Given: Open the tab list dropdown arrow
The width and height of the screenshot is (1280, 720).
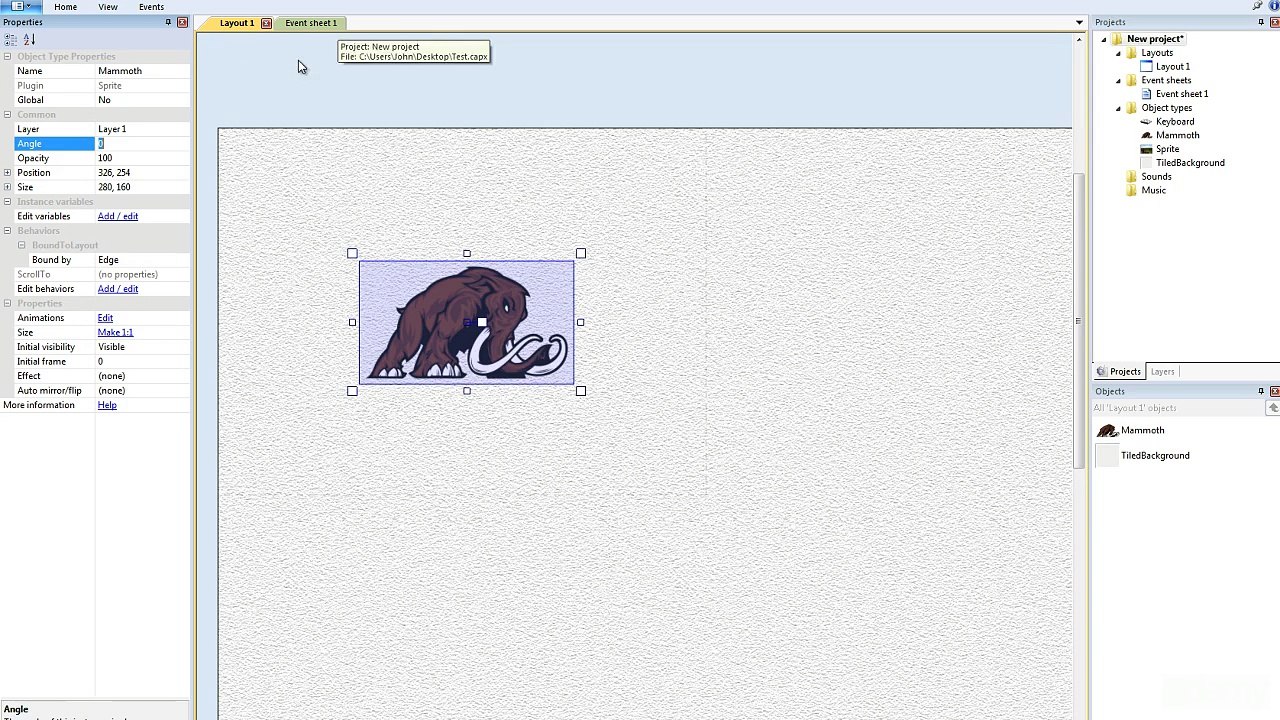Looking at the screenshot, I should (x=1079, y=22).
